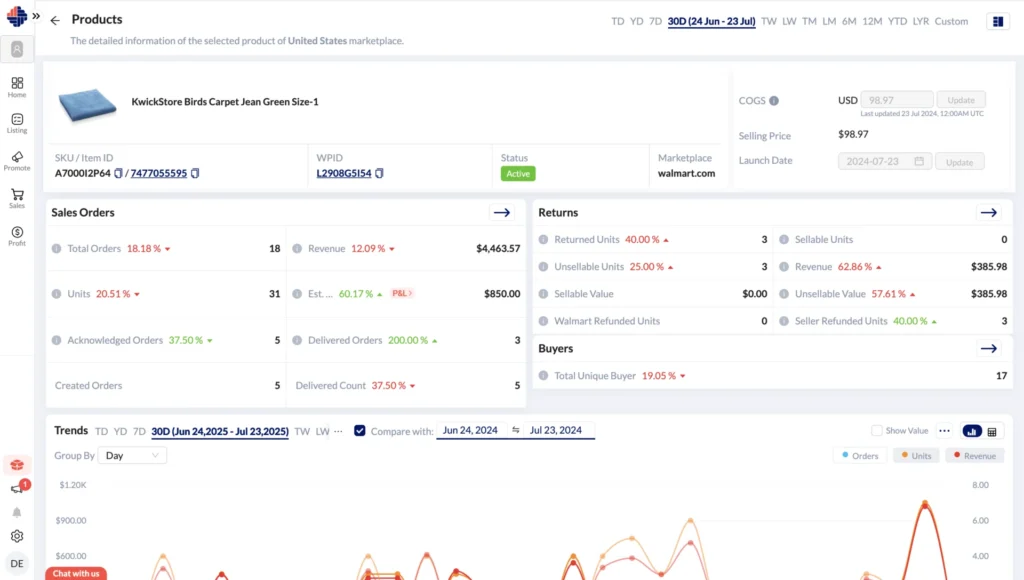The width and height of the screenshot is (1024, 580).
Task: Select the Custom date range
Action: (x=951, y=21)
